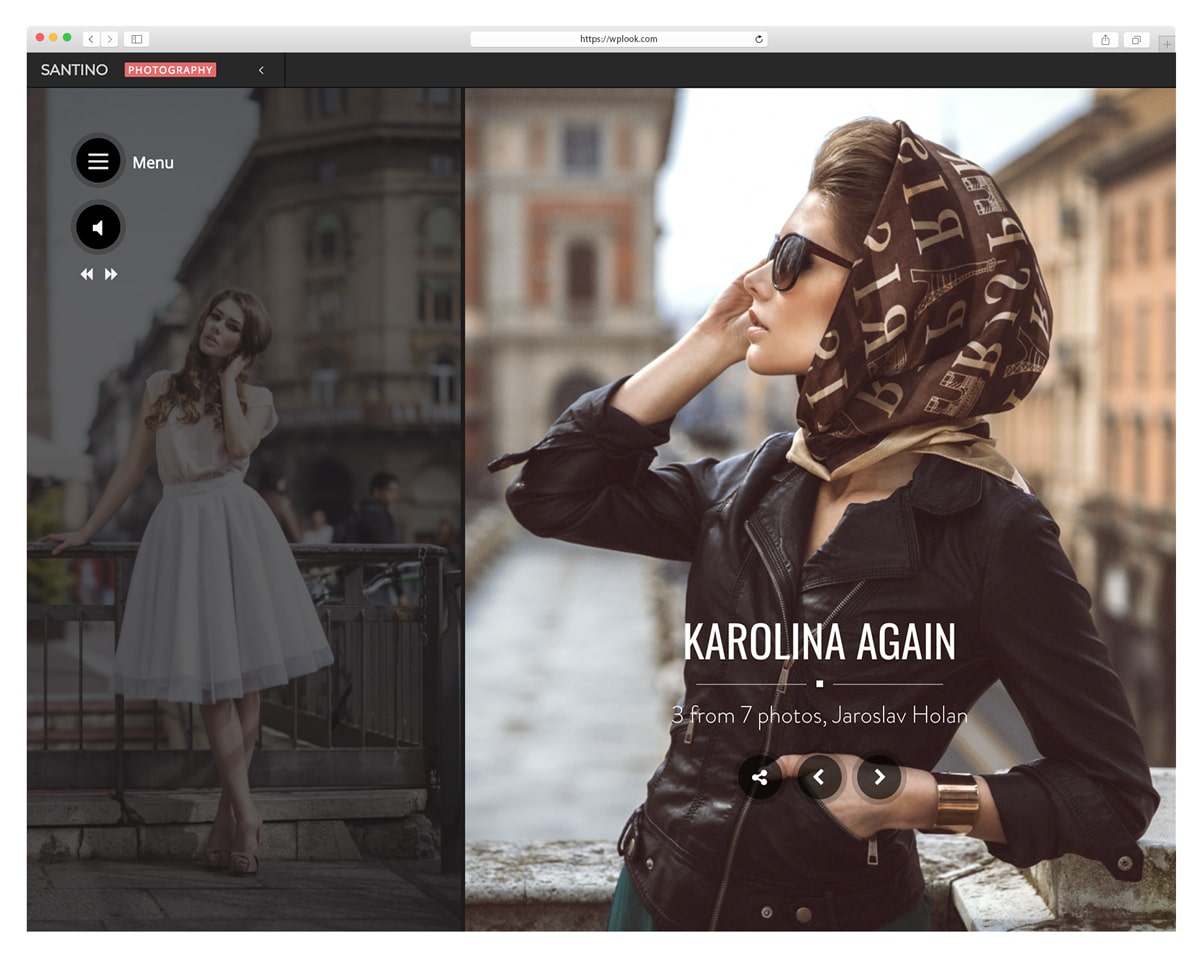
Task: Skip to next track with fast-forward icon
Action: 111,274
